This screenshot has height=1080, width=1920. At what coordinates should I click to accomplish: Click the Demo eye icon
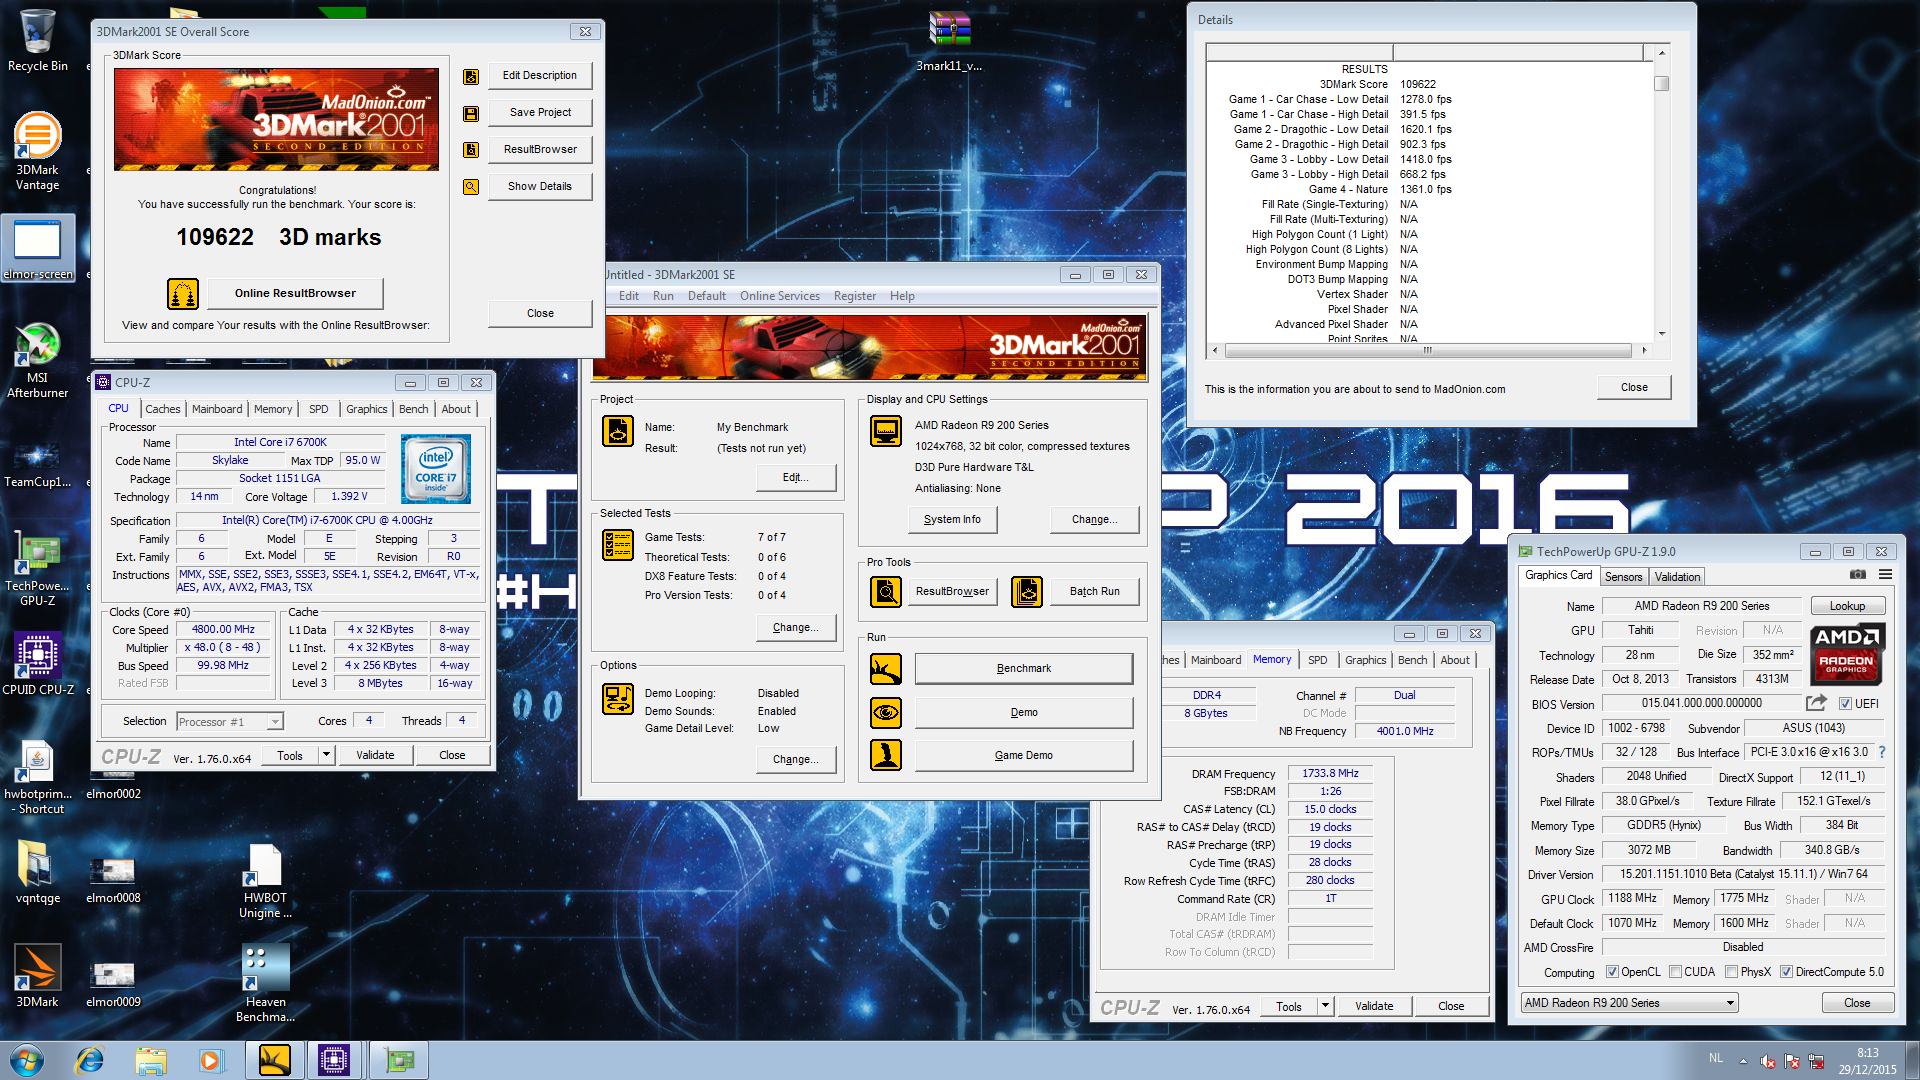[886, 713]
